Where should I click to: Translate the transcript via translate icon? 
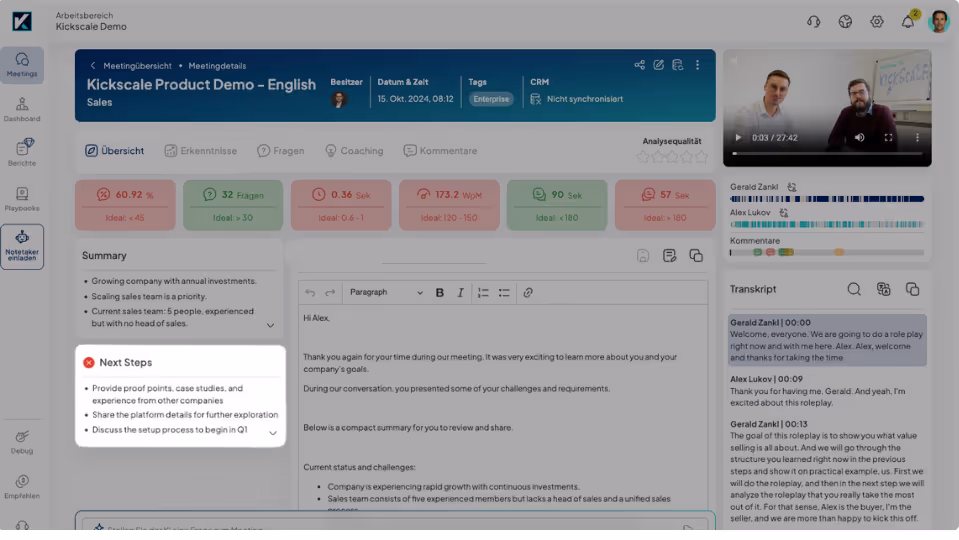click(x=883, y=289)
